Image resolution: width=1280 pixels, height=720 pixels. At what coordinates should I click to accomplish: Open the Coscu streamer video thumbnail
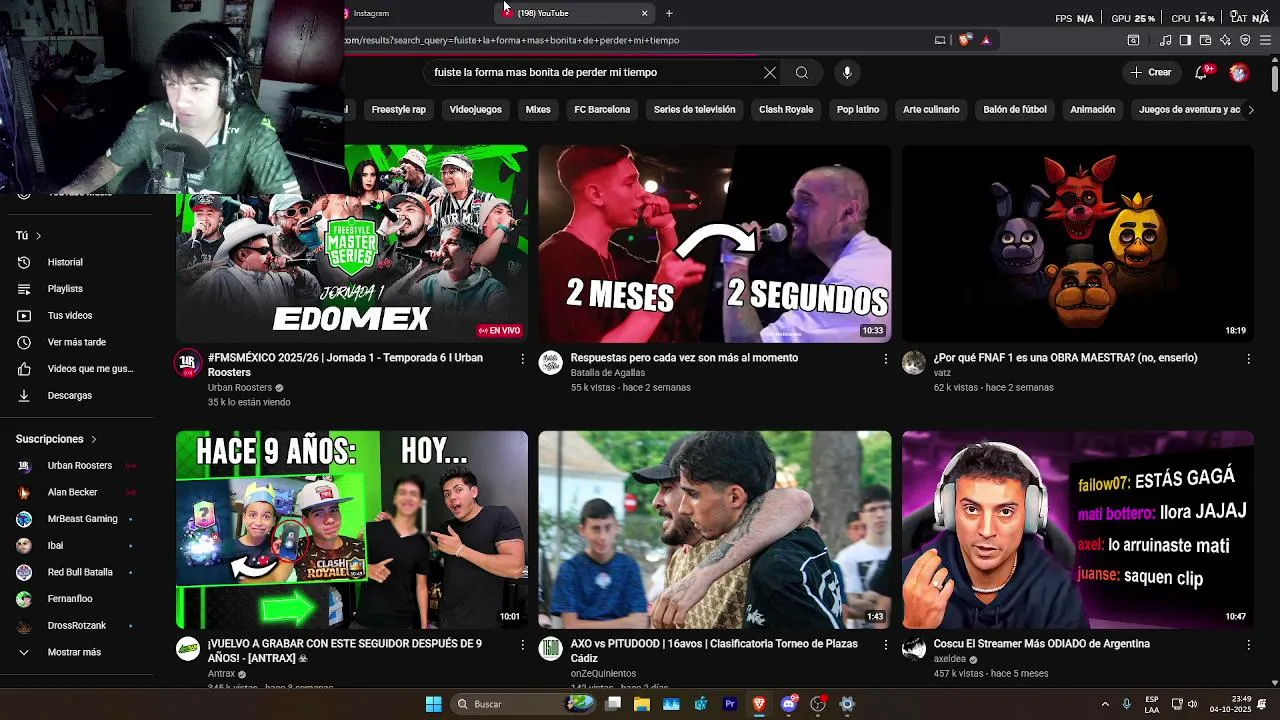tap(1078, 530)
